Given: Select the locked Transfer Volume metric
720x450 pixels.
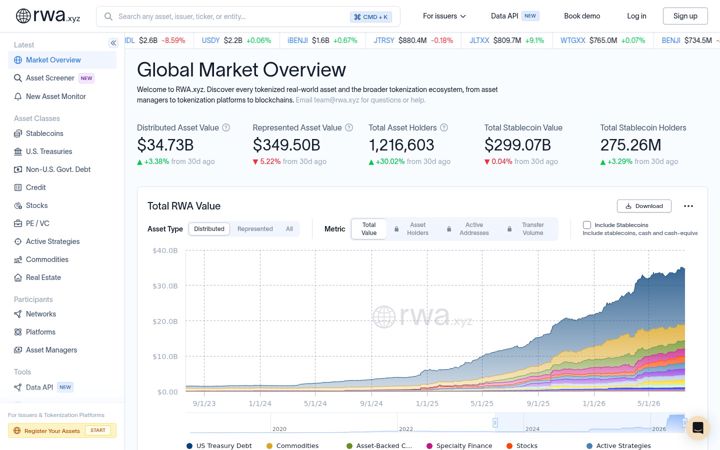Looking at the screenshot, I should 527,229.
